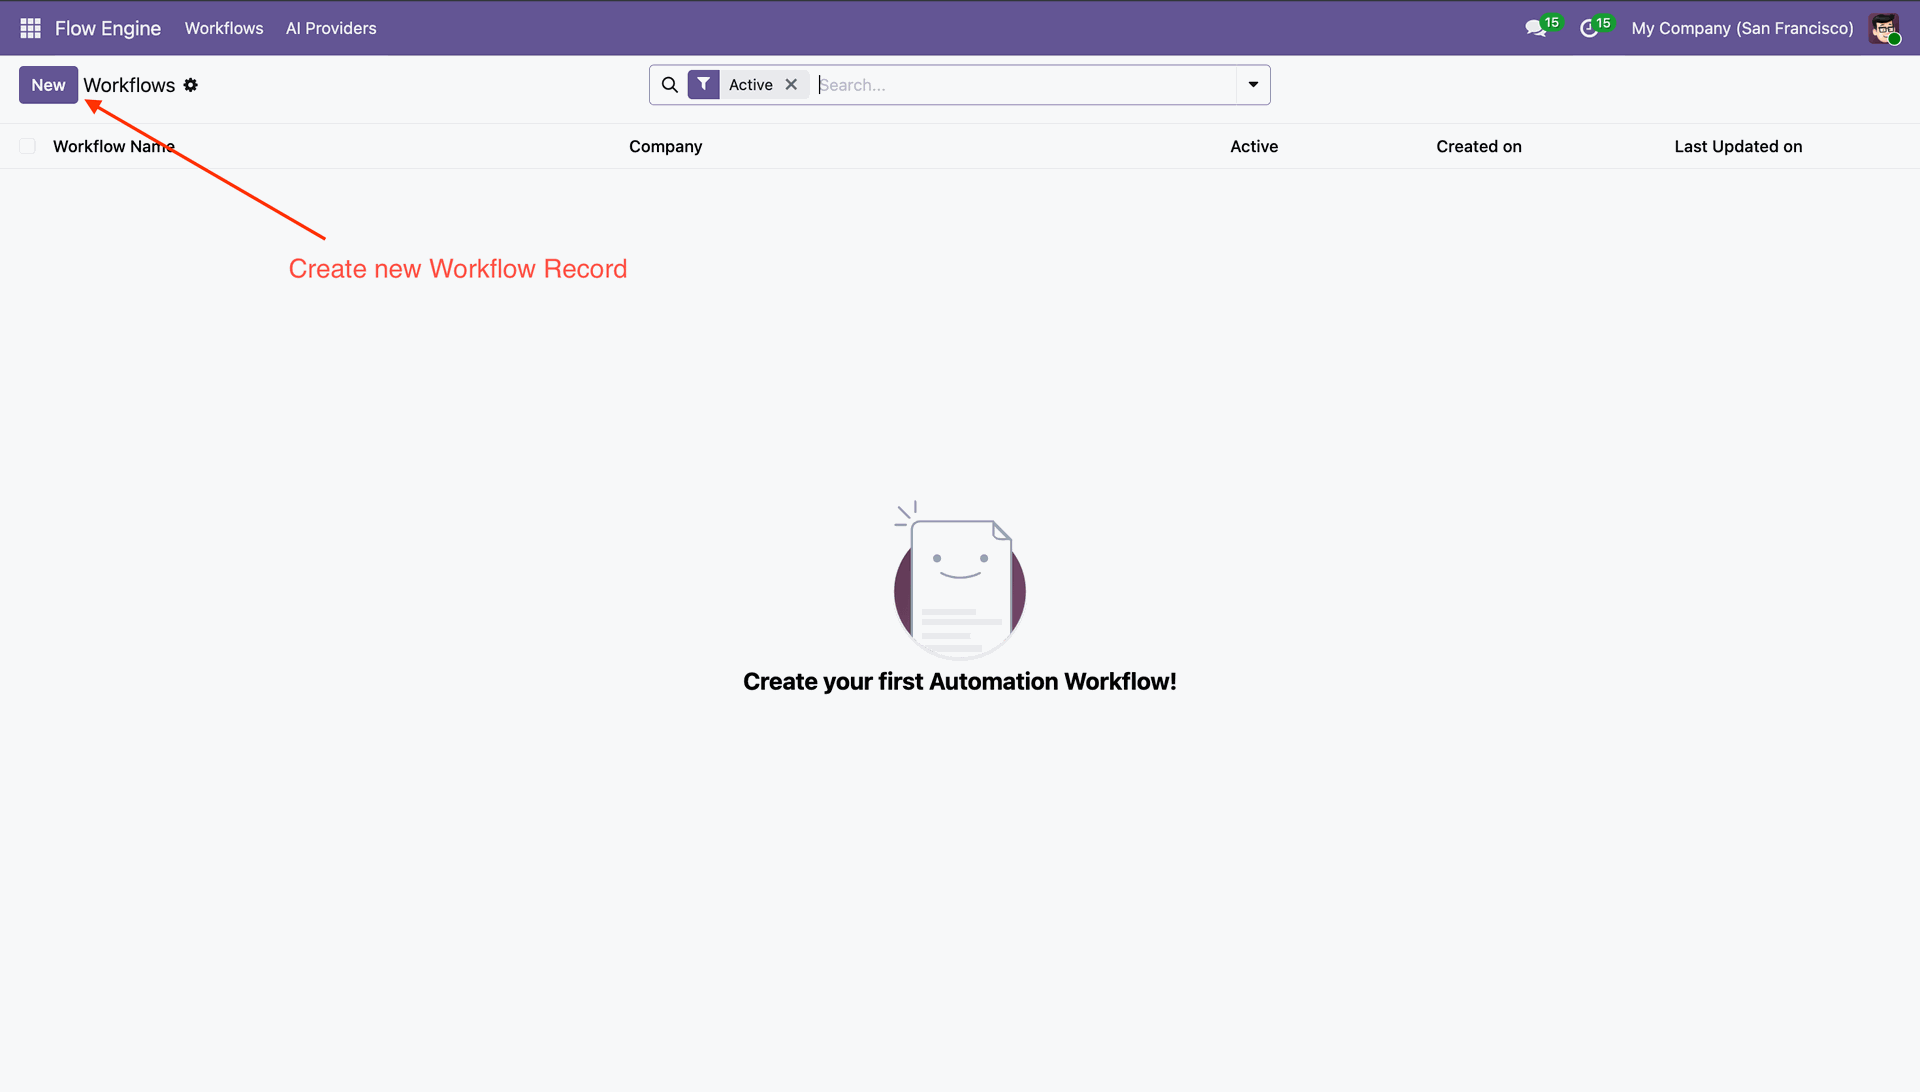The height and width of the screenshot is (1092, 1920).
Task: Open the apps grid menu icon
Action: click(x=30, y=28)
